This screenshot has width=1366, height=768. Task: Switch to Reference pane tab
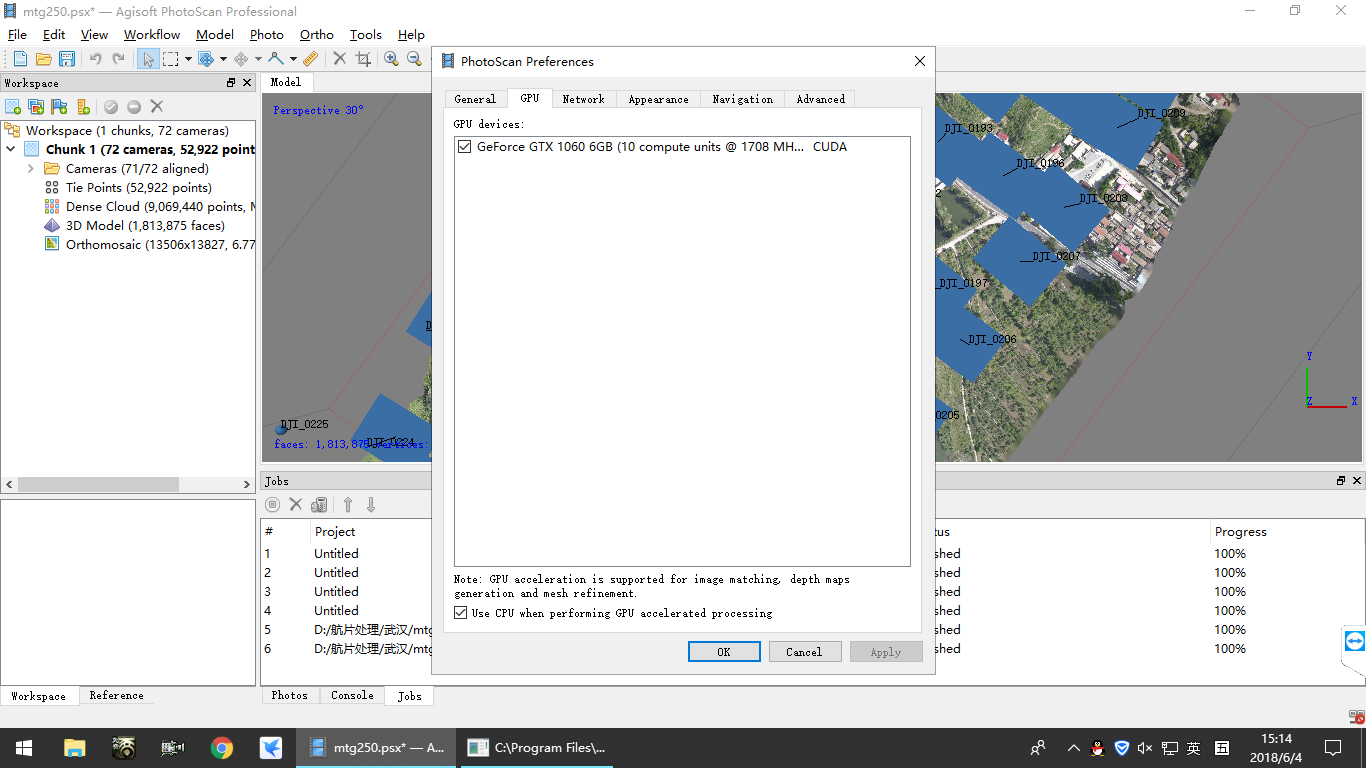[116, 696]
